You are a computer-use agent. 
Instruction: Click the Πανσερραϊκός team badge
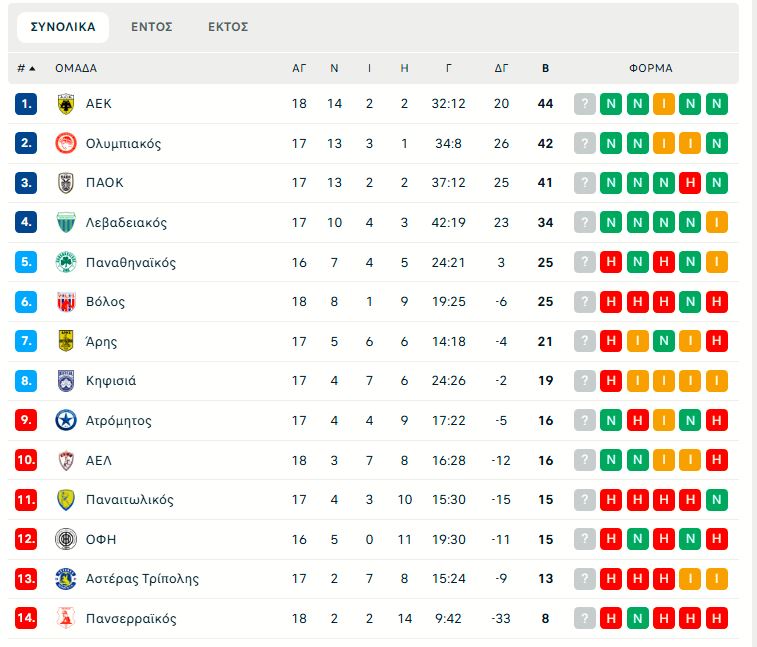tap(66, 618)
